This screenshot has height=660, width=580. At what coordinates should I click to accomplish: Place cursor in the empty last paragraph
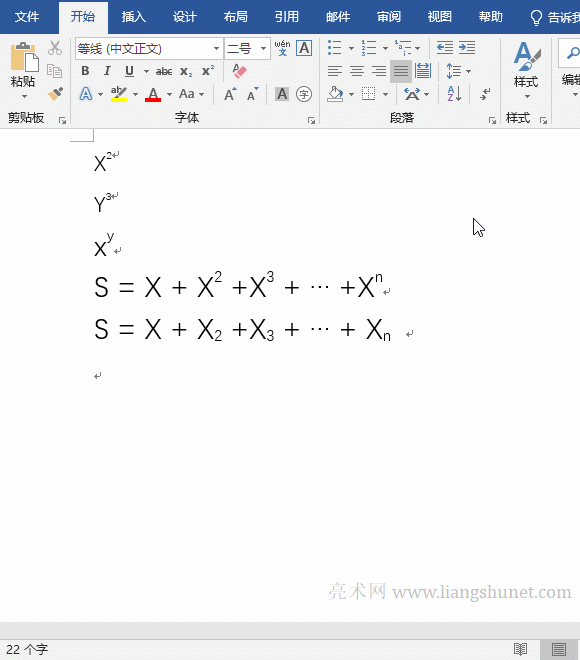click(98, 375)
